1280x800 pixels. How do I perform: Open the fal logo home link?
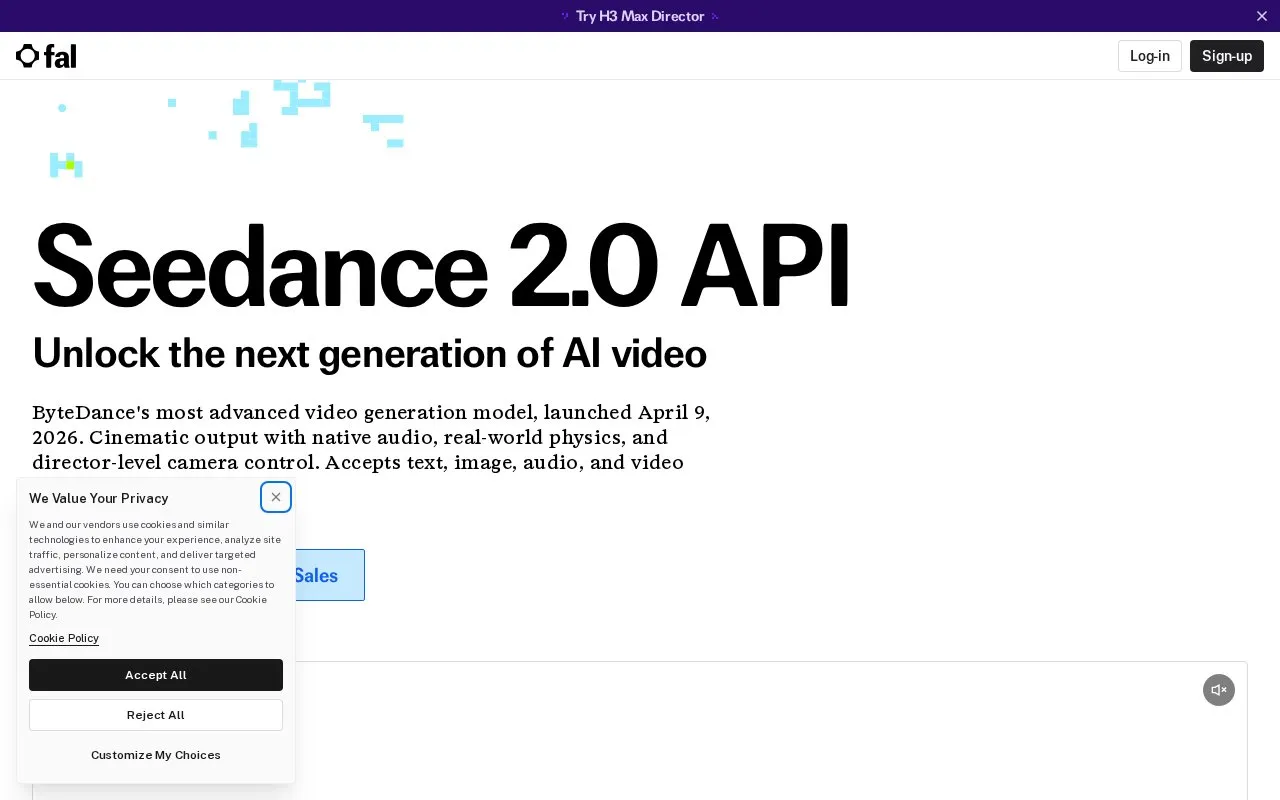[x=46, y=56]
